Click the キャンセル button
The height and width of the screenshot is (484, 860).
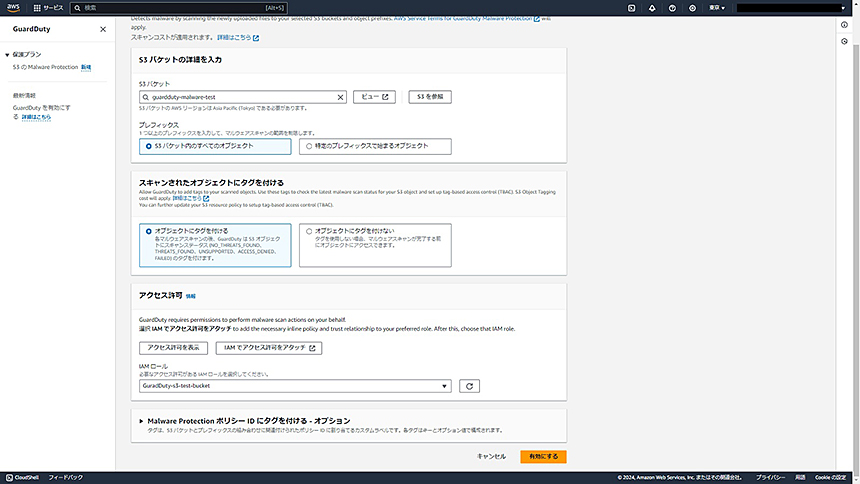[x=491, y=457]
